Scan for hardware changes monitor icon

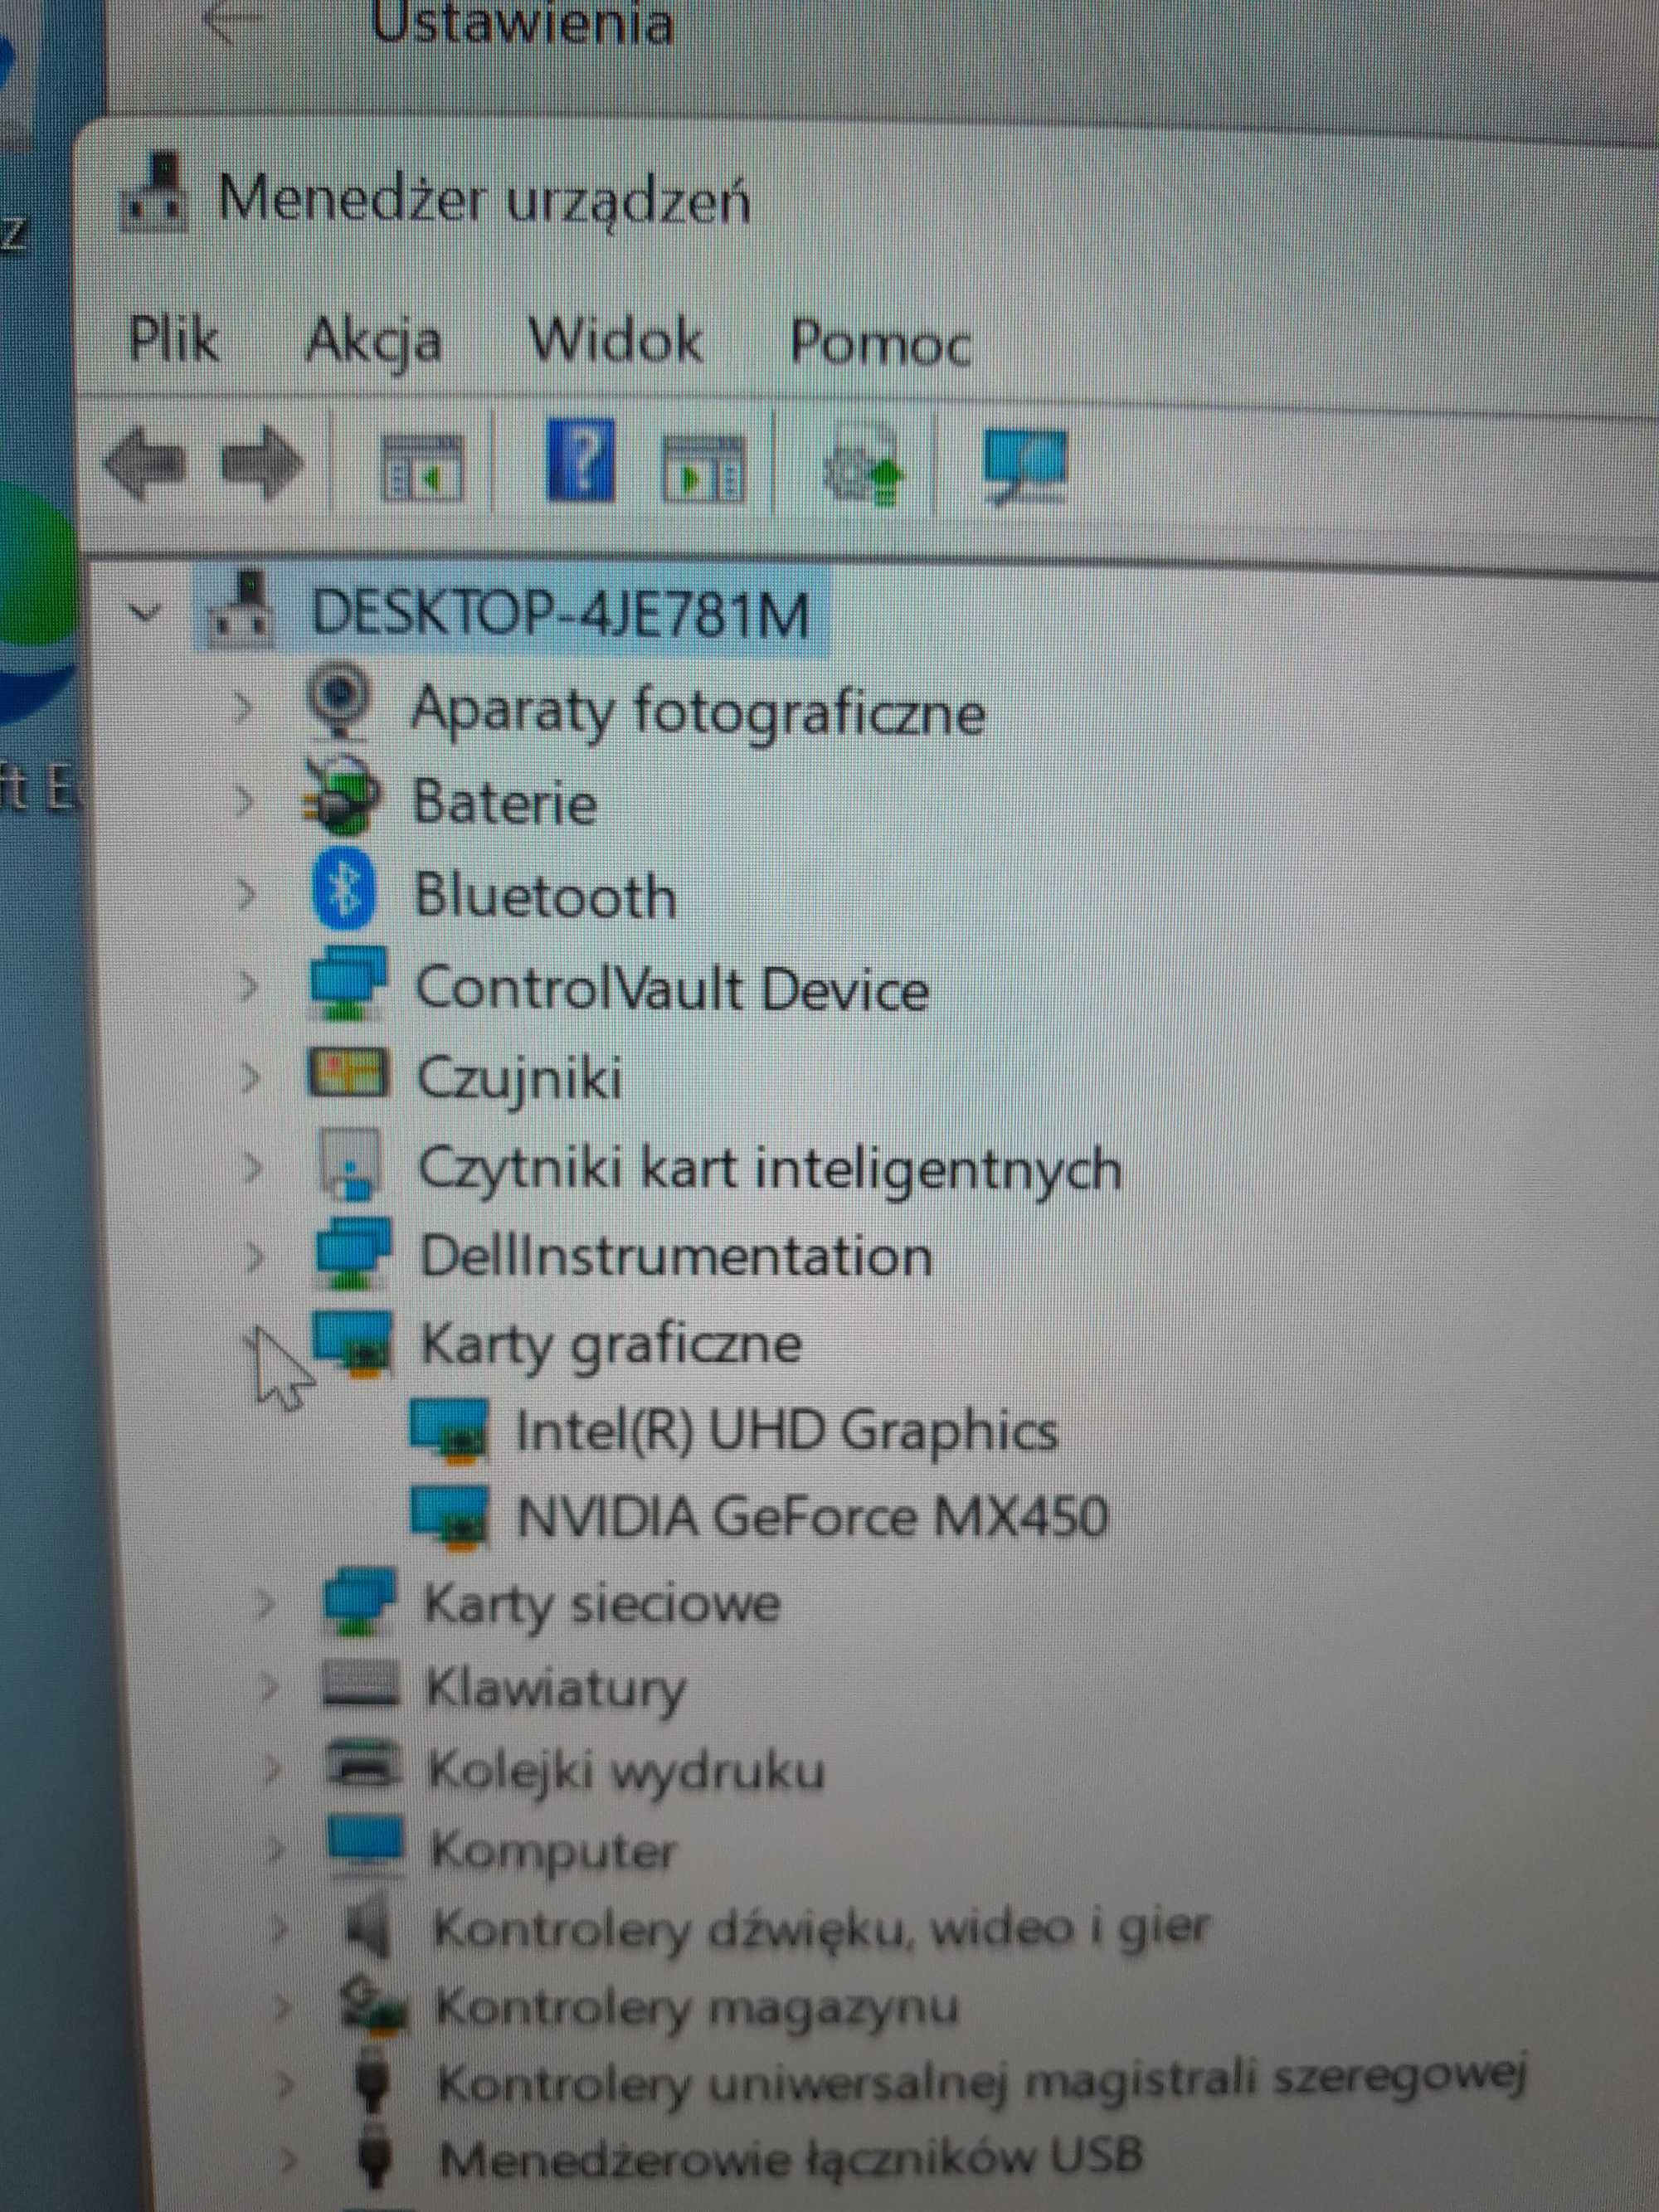point(1025,466)
